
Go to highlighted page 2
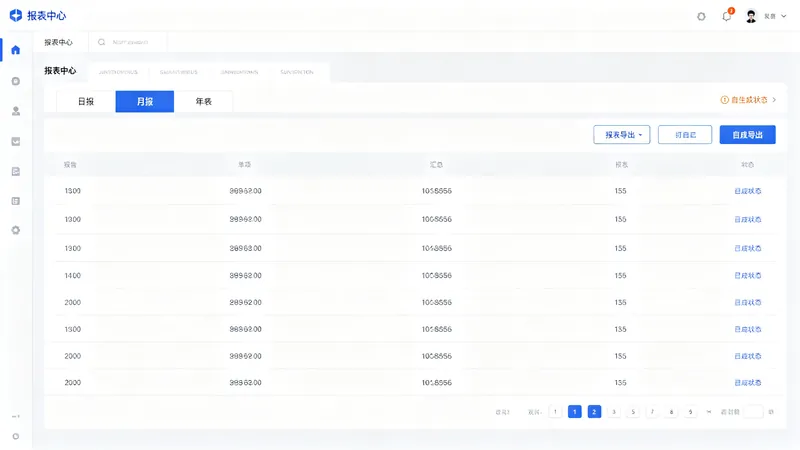point(594,412)
